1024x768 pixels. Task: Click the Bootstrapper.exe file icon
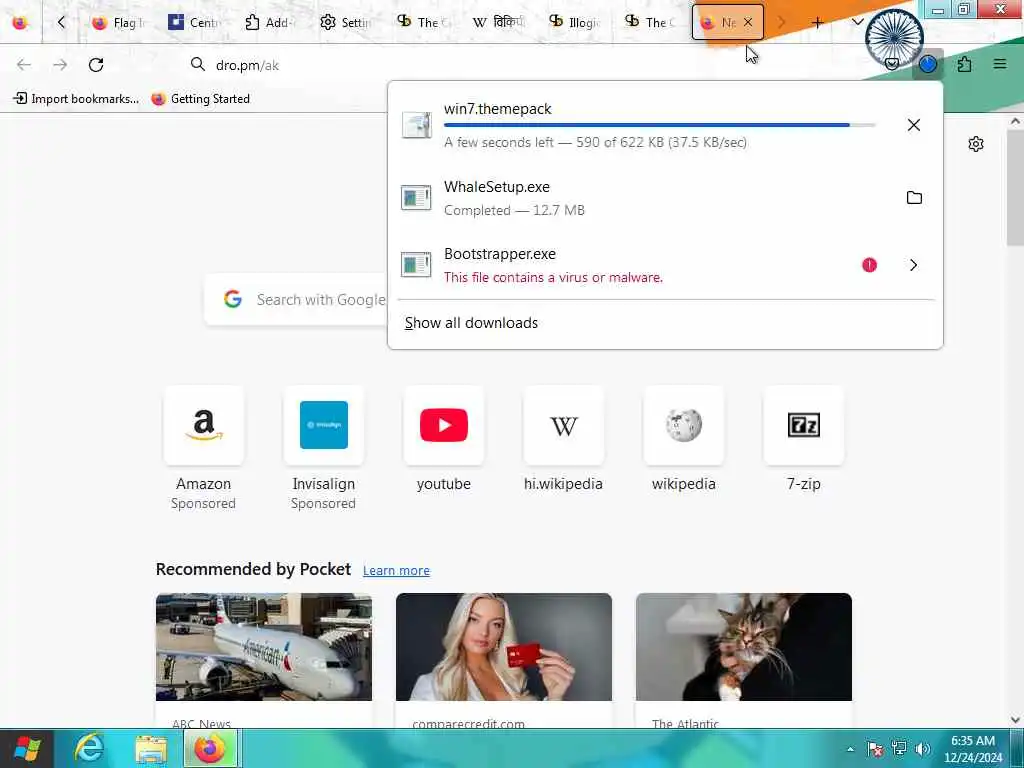pos(416,264)
